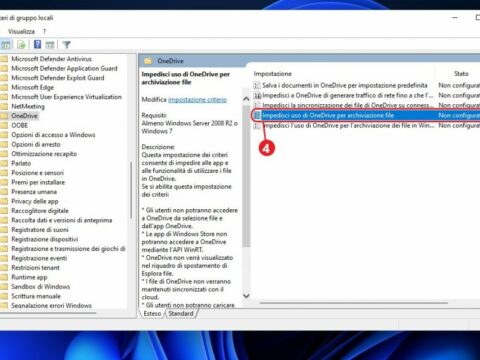
Task: Open the Visualizza menu
Action: click(21, 32)
